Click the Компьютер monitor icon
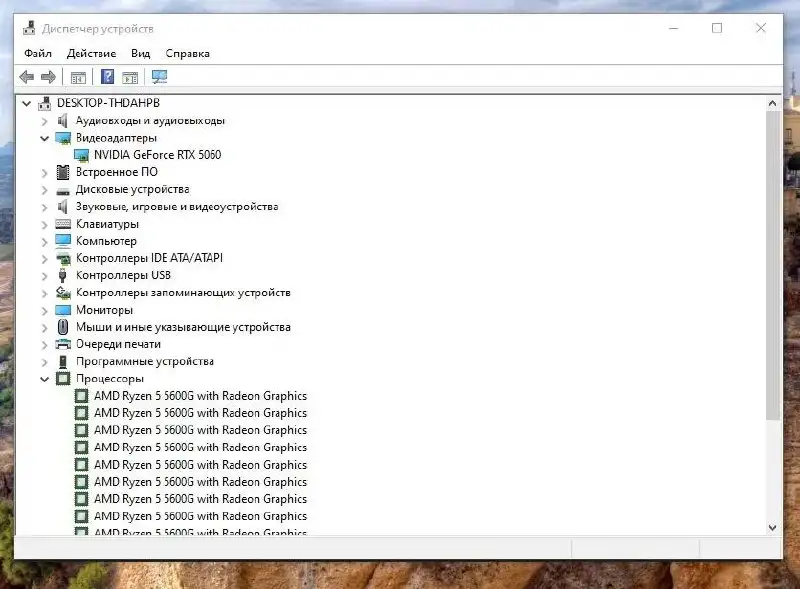Viewport: 800px width, 589px height. [63, 241]
